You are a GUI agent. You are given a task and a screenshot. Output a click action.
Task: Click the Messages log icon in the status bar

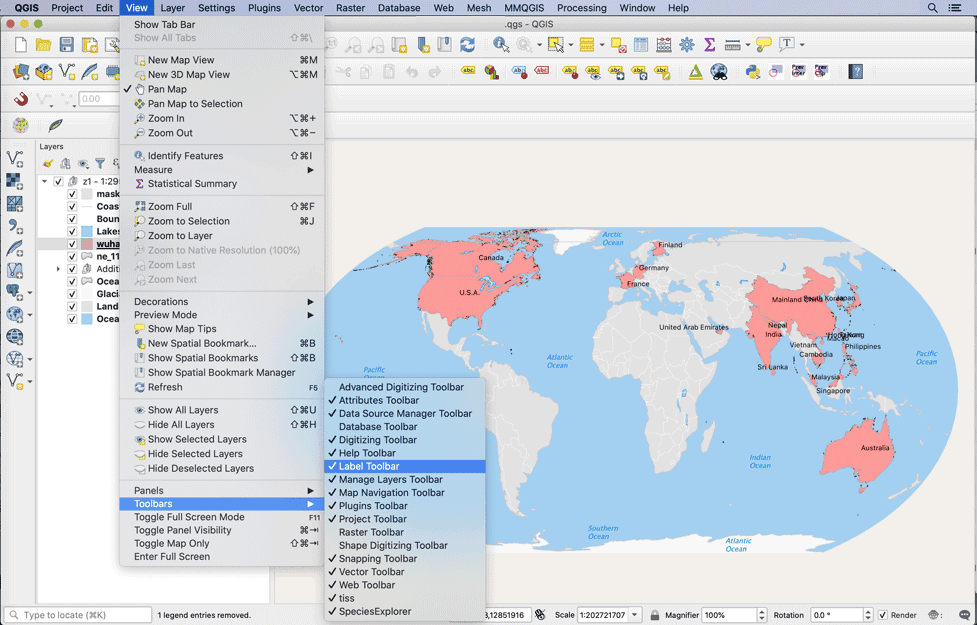point(965,615)
